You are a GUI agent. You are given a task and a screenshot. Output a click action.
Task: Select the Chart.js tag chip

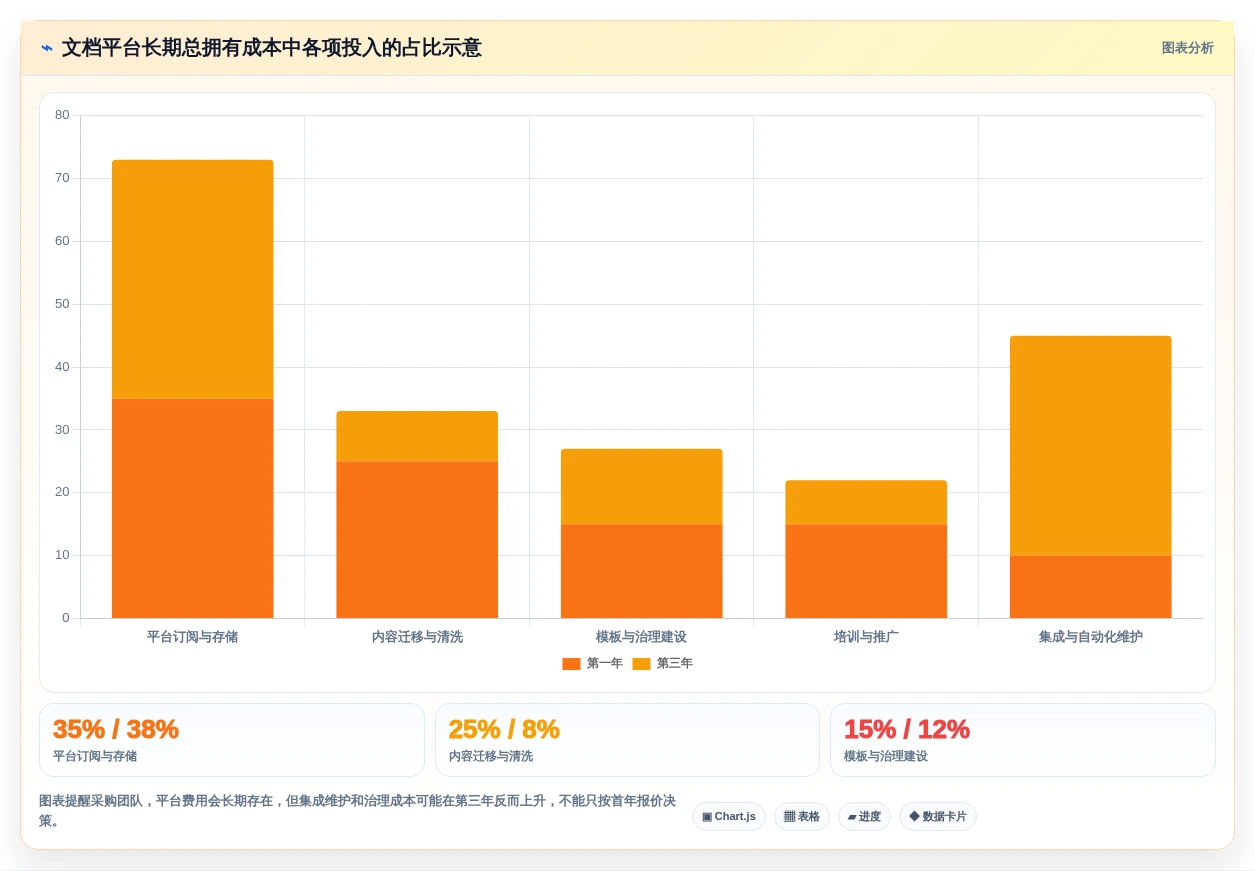pos(729,817)
